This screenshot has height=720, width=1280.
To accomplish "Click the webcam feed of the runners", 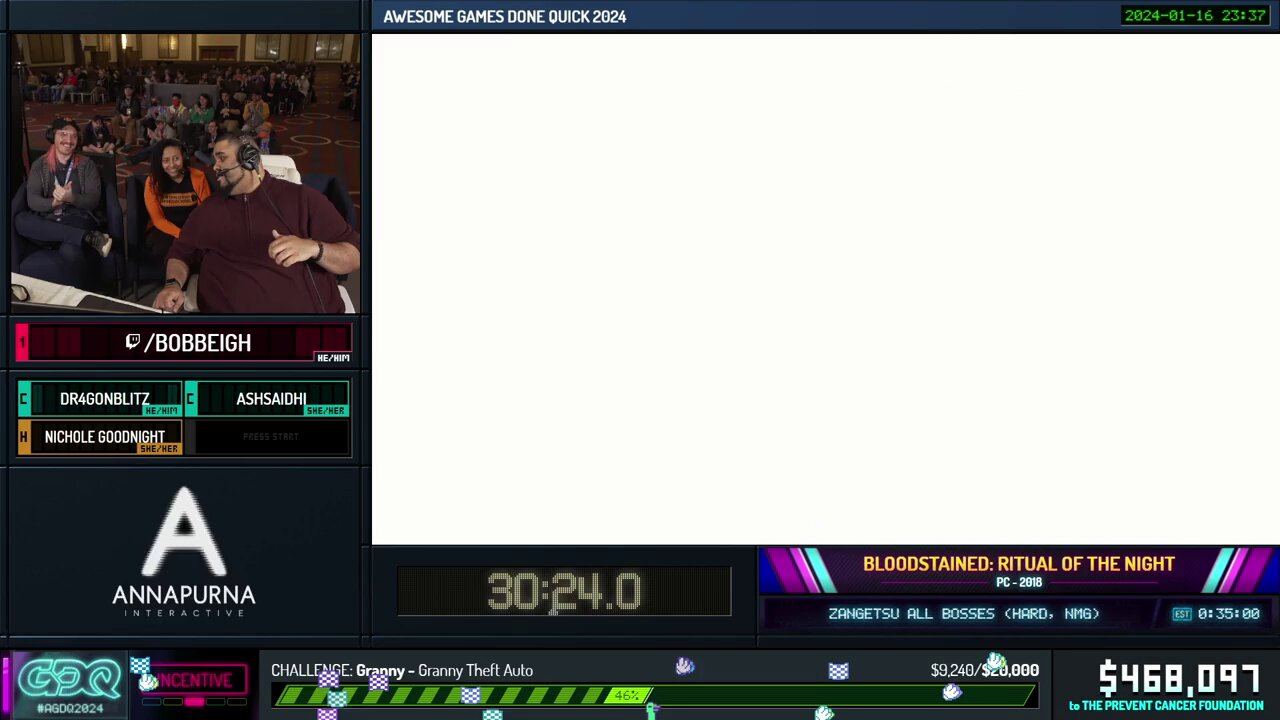I will [185, 173].
